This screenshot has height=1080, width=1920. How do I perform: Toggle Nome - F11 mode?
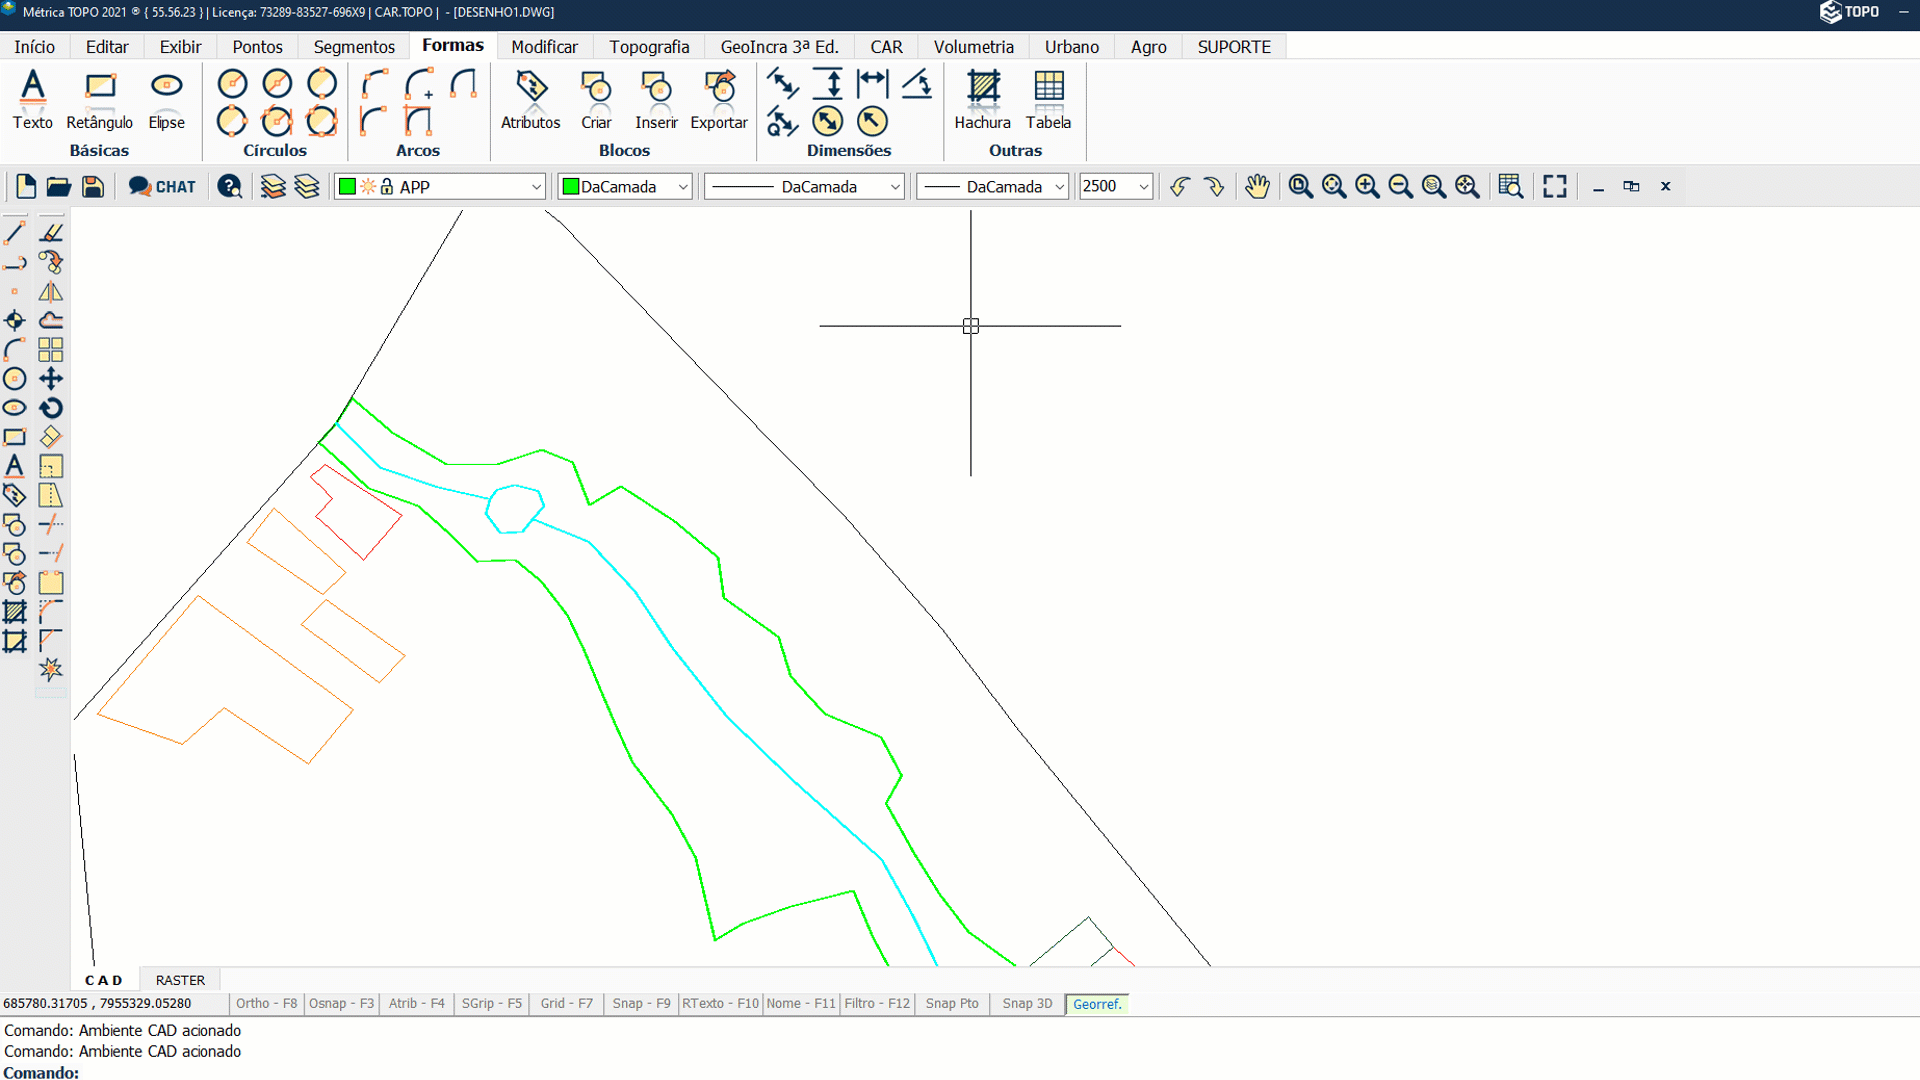click(x=800, y=1003)
